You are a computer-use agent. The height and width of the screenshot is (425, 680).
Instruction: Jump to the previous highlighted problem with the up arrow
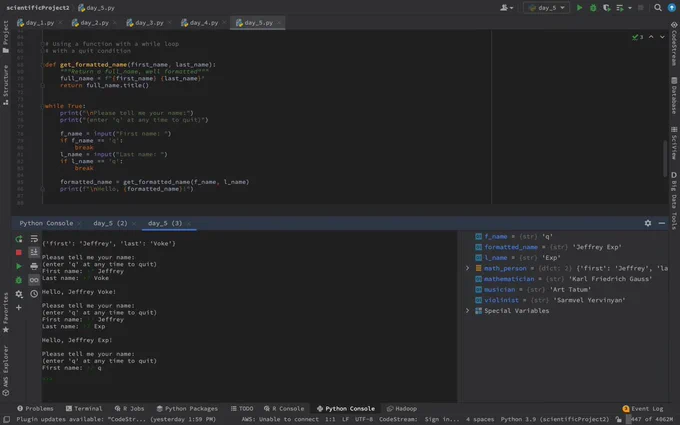651,37
